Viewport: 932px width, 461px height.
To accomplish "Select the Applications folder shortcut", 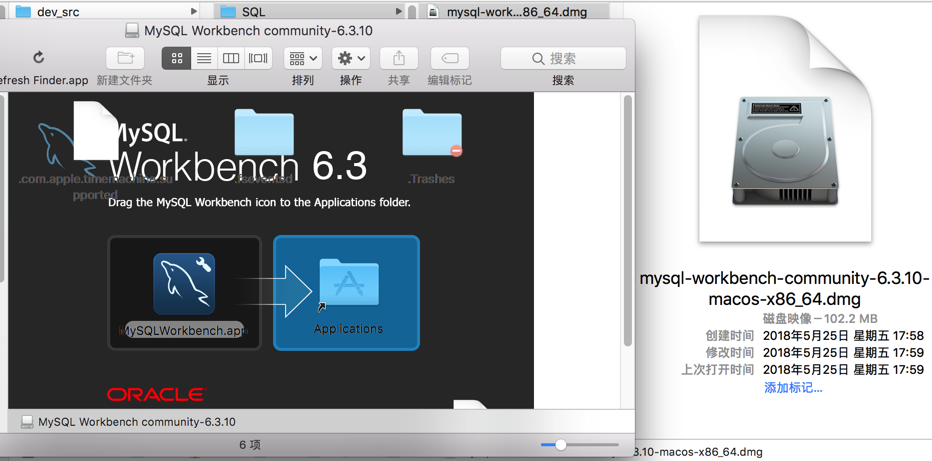I will click(348, 282).
